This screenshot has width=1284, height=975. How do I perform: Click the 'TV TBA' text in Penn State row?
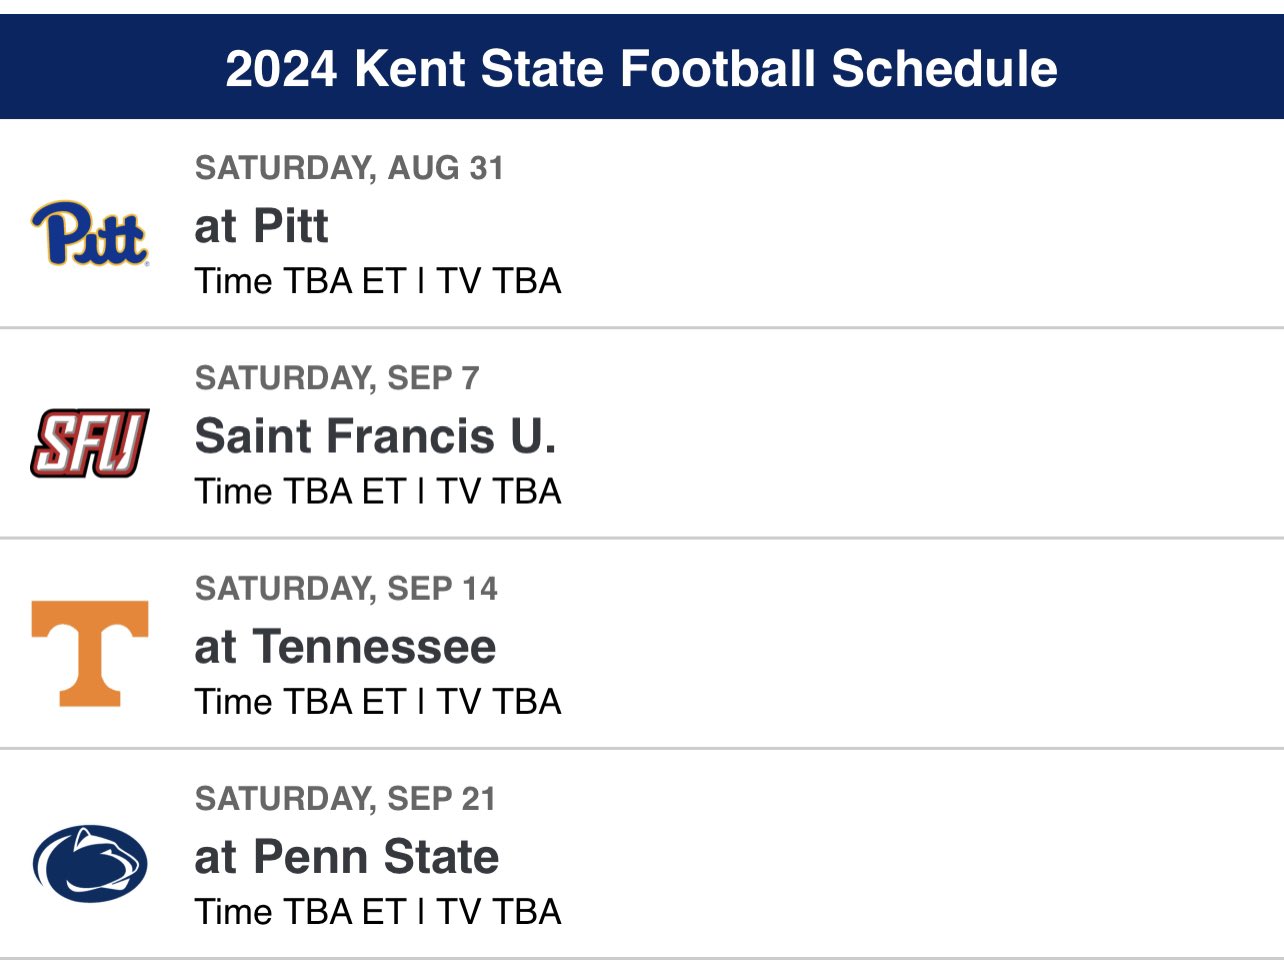499,912
